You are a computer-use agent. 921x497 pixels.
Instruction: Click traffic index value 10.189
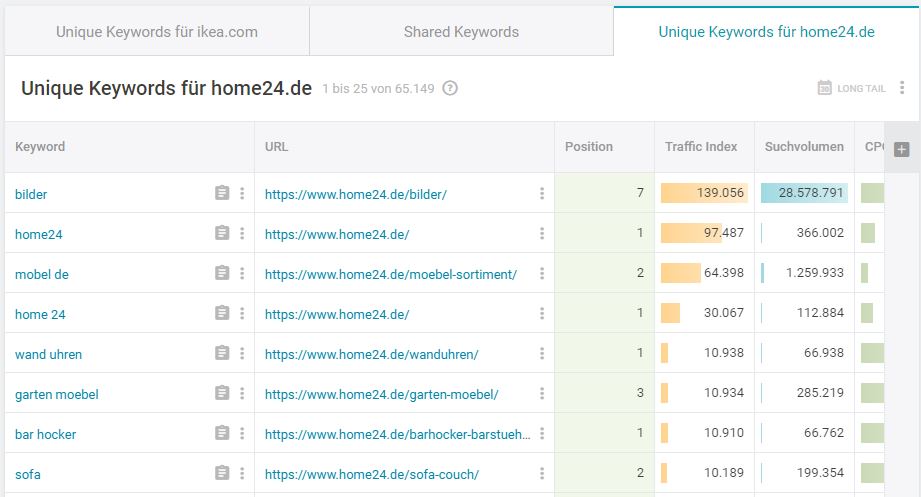(724, 472)
